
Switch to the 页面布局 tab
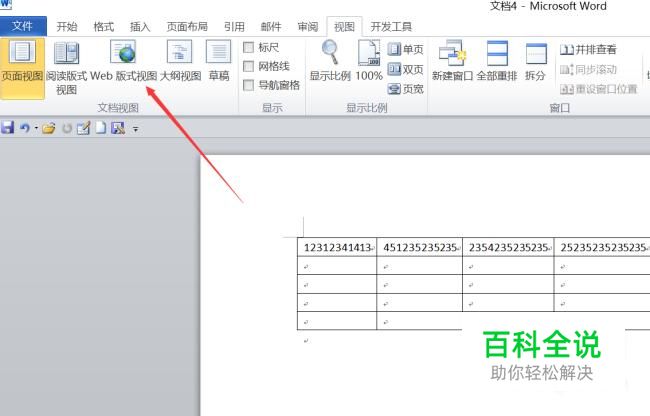coord(187,27)
